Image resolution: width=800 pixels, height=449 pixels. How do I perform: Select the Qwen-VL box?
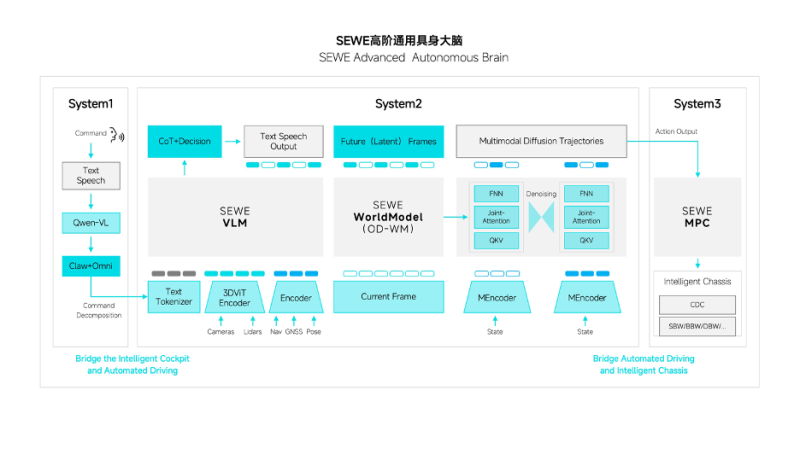pos(91,223)
